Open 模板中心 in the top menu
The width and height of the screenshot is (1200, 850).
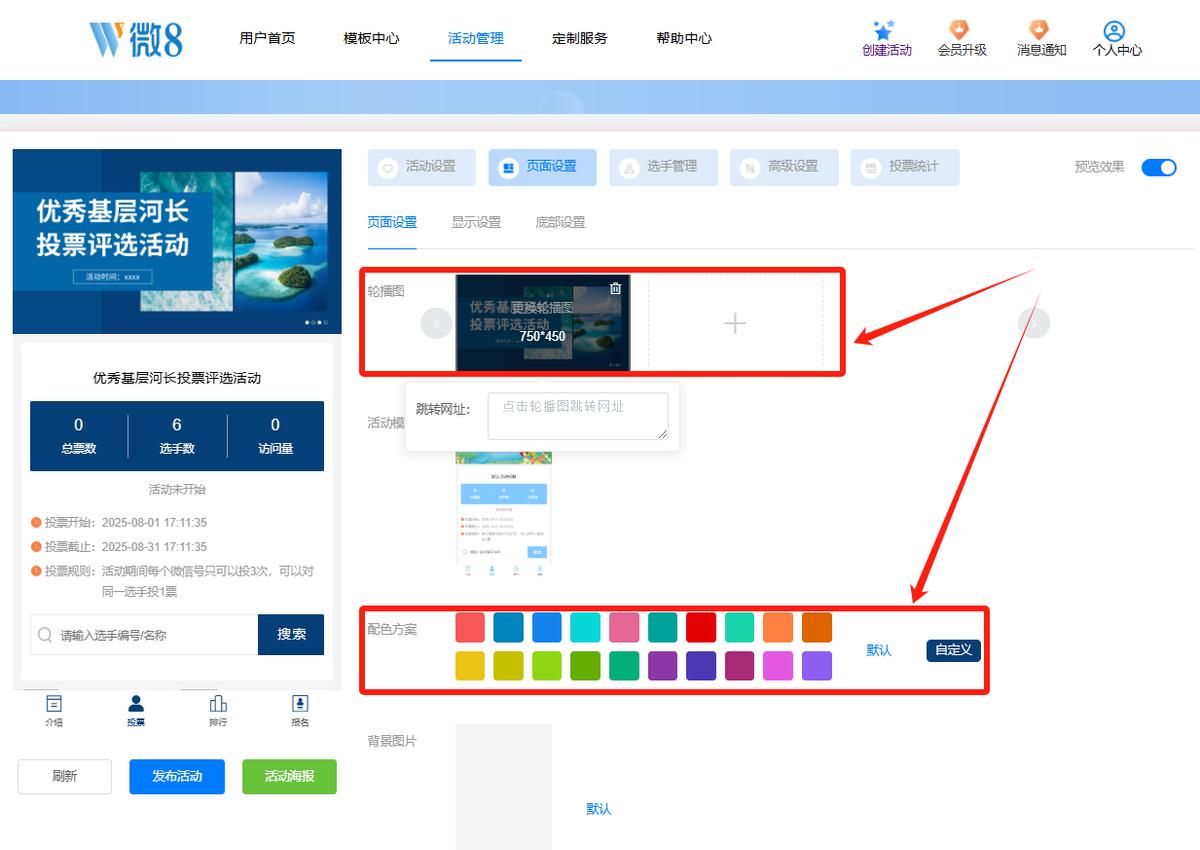[371, 38]
